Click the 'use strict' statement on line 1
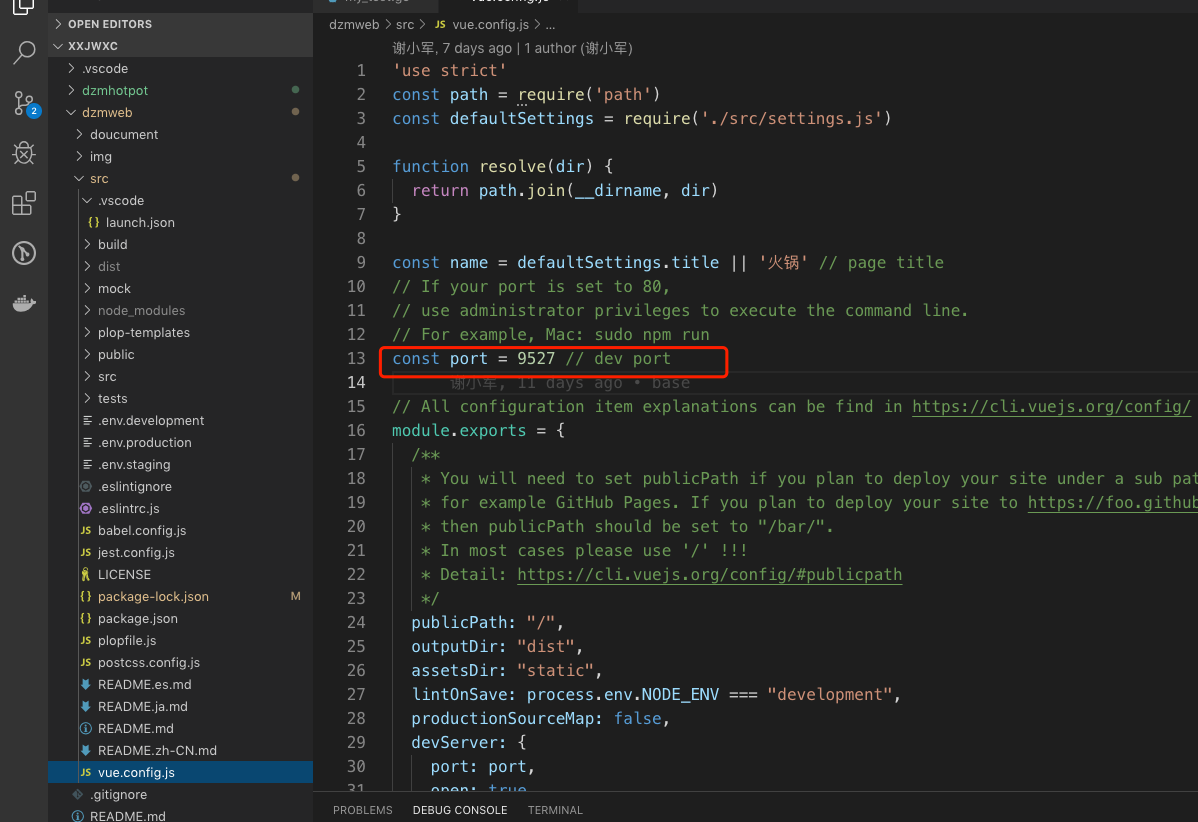Screen dimensions: 1198x822 pyautogui.click(x=449, y=70)
